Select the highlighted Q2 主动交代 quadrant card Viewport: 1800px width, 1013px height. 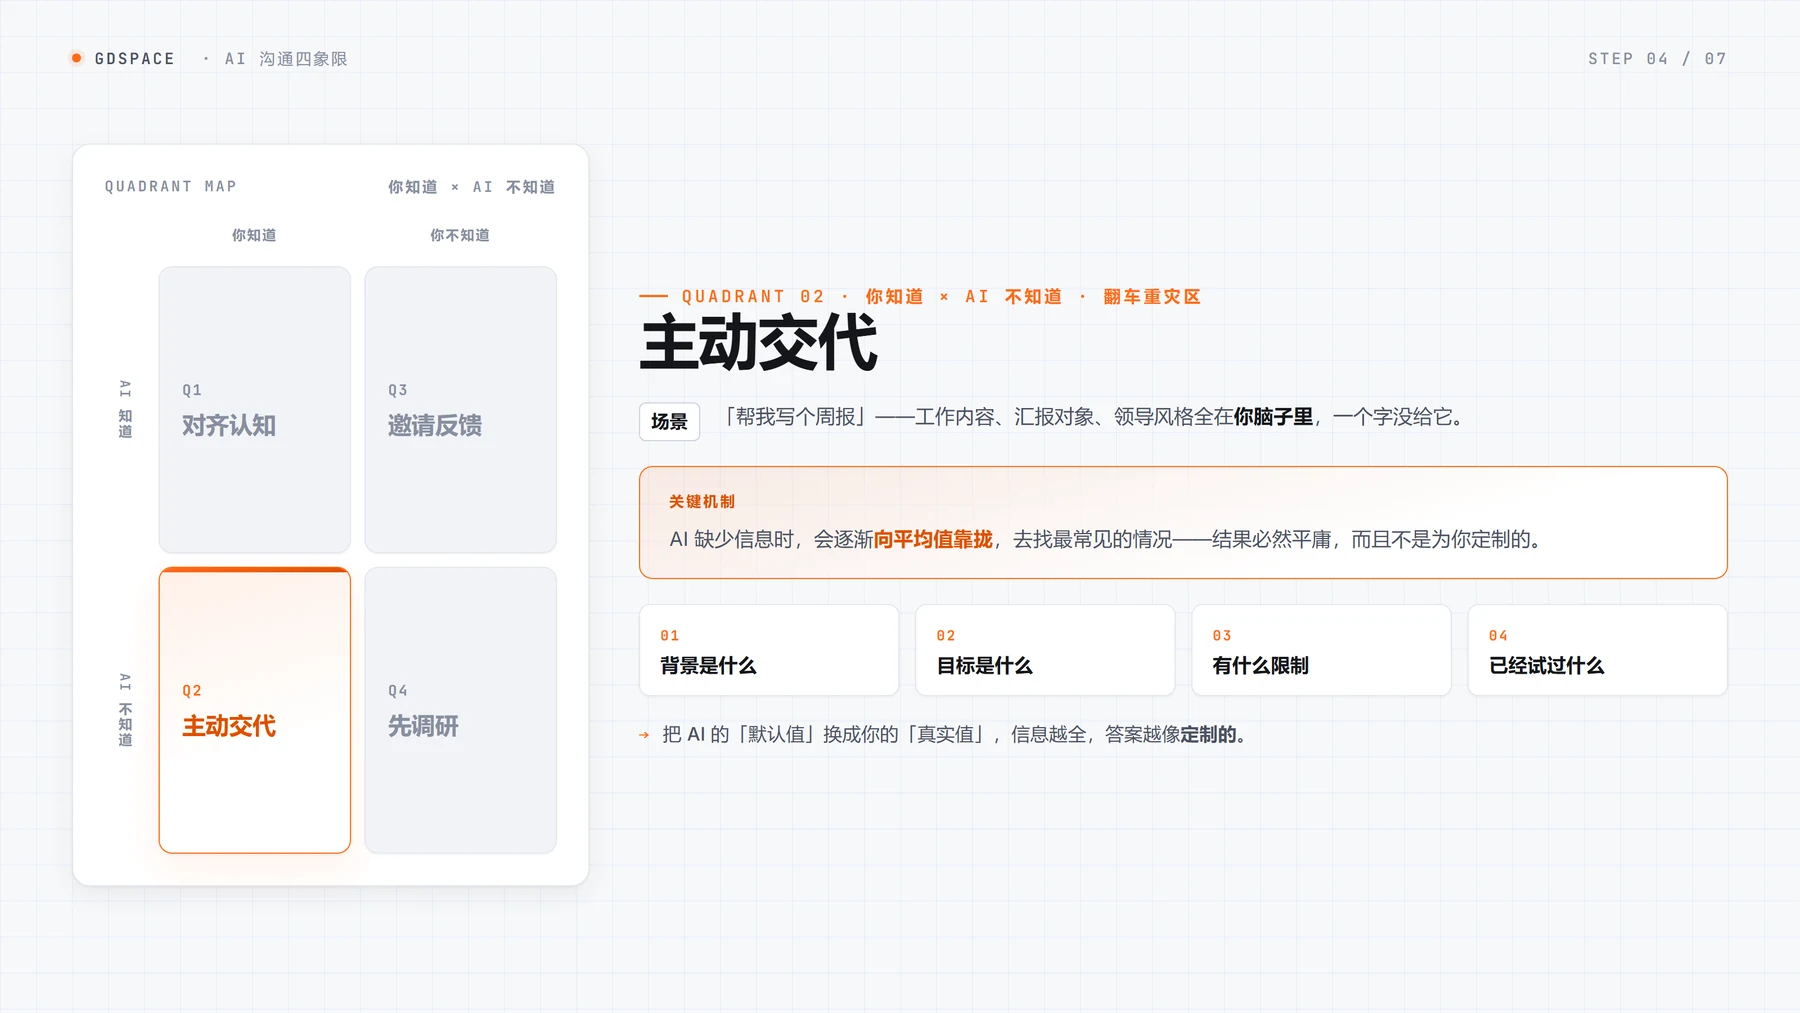point(255,710)
